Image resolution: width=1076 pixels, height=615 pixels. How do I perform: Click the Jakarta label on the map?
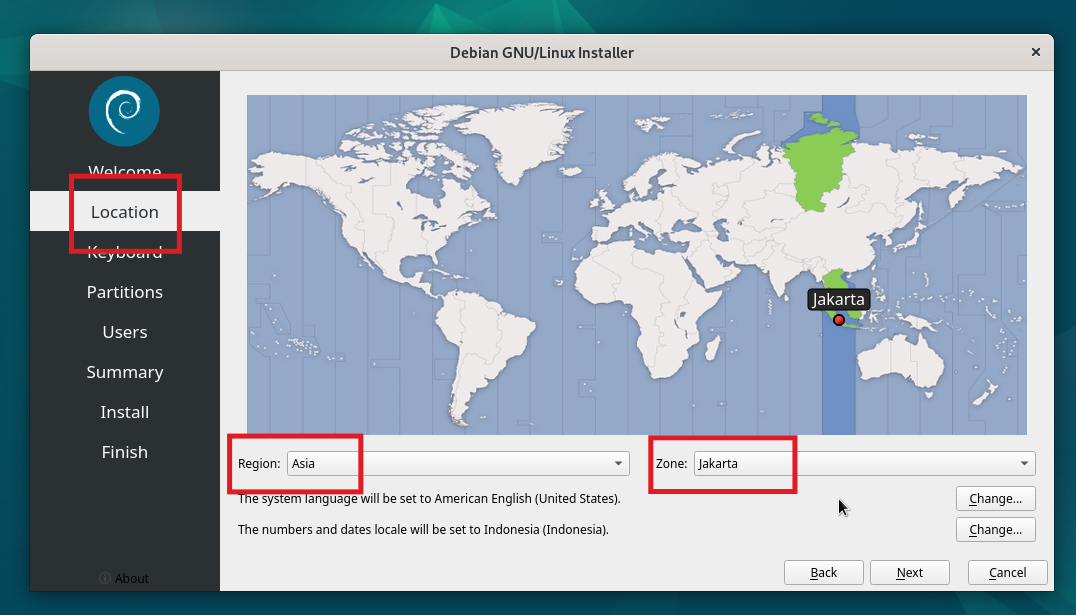(x=838, y=299)
